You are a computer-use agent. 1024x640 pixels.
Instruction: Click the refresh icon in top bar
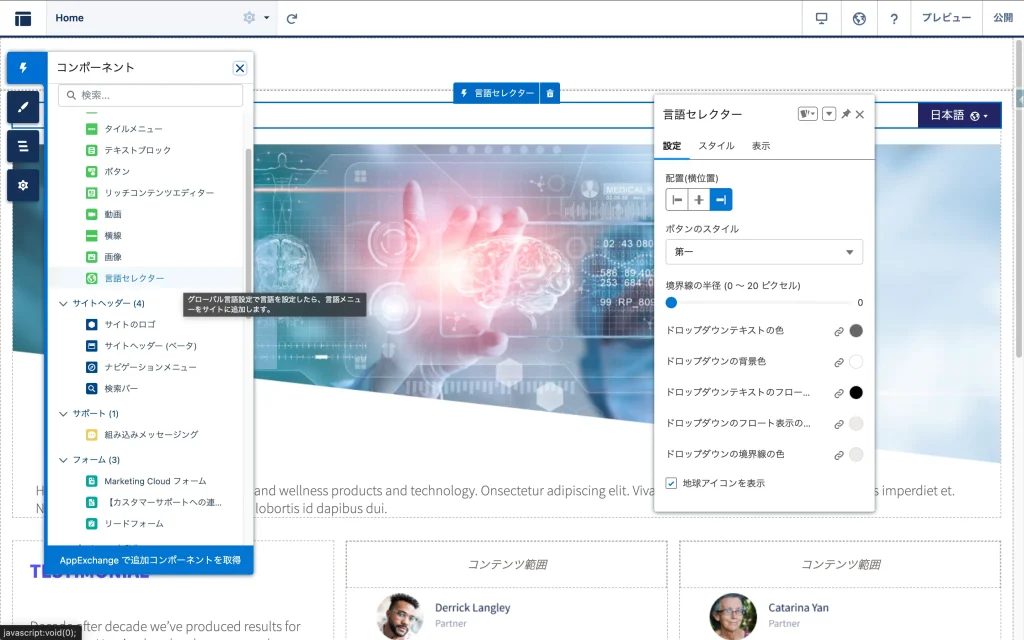coord(292,18)
